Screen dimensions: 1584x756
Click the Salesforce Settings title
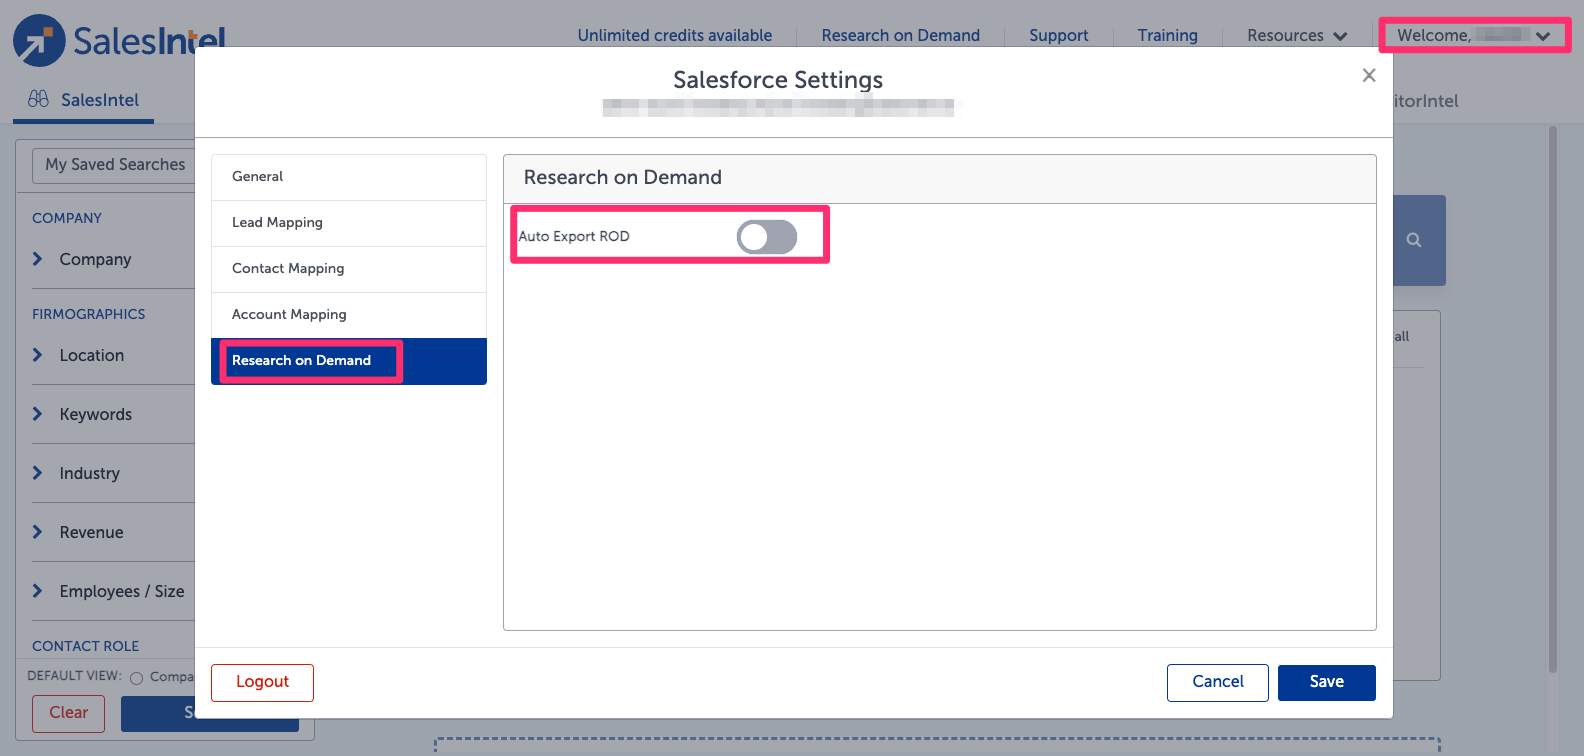click(778, 80)
